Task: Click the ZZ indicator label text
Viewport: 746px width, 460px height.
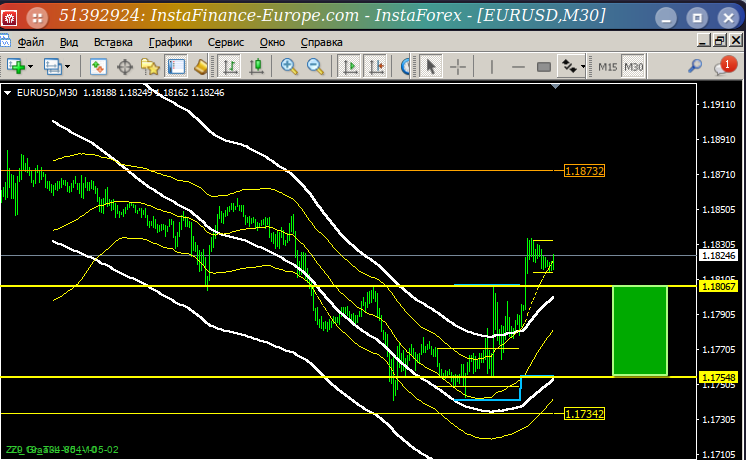Action: click(62, 450)
